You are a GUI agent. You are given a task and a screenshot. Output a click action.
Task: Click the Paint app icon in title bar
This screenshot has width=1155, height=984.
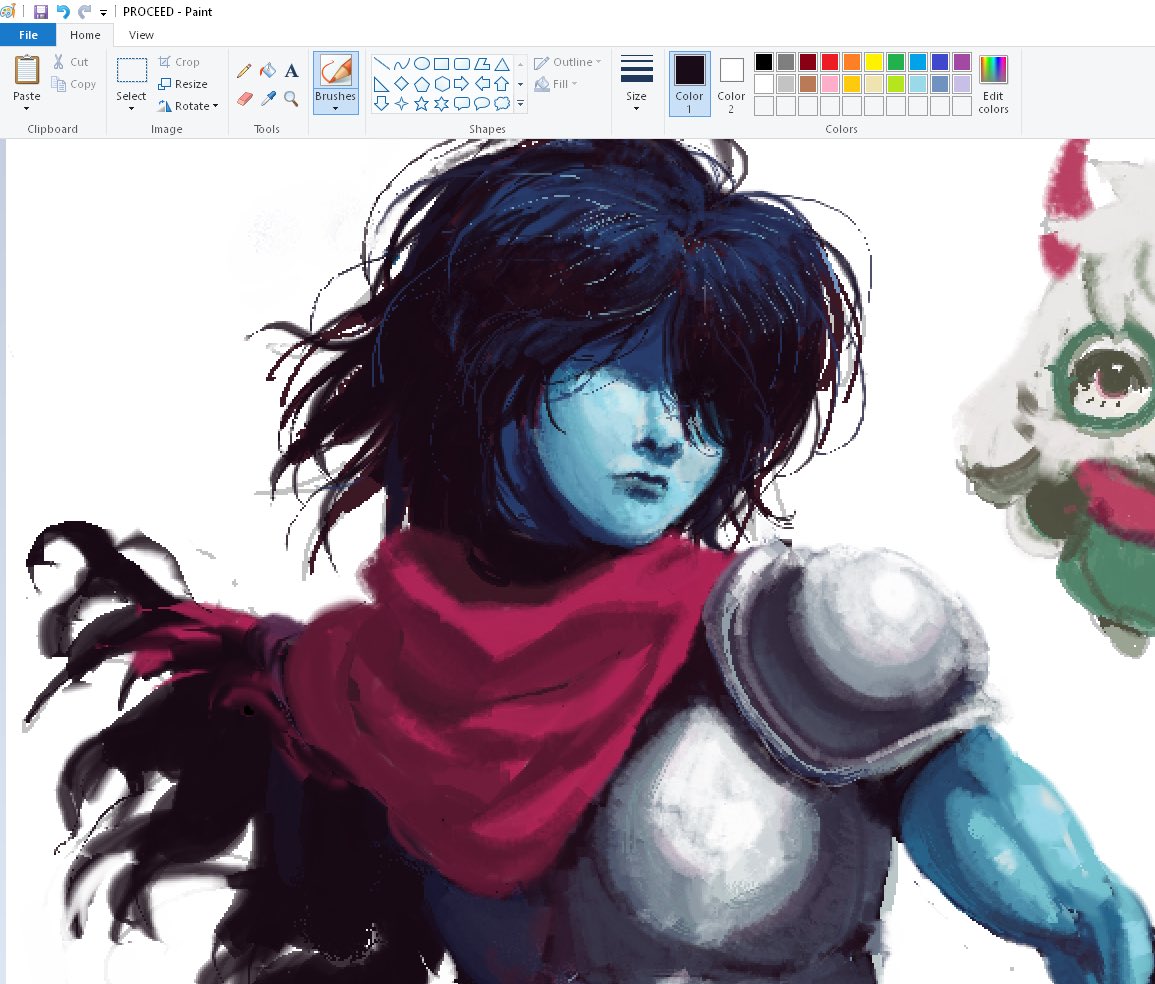pos(8,11)
